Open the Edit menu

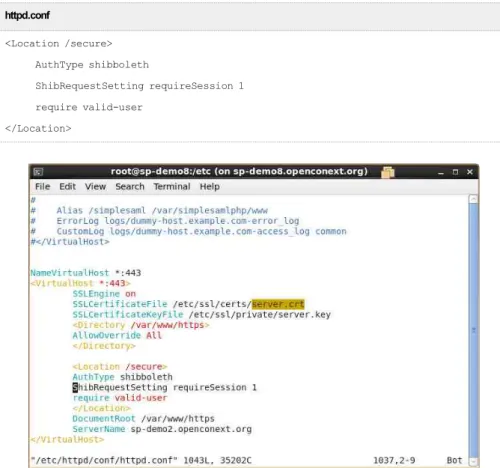tap(67, 186)
